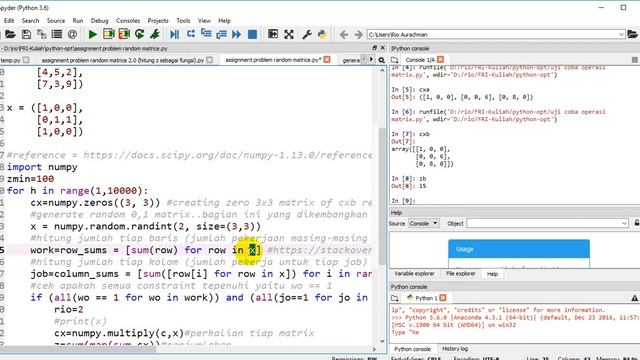Viewport: 640px width, 360px height.
Task: Switch to Variable explorer tab
Action: [414, 273]
